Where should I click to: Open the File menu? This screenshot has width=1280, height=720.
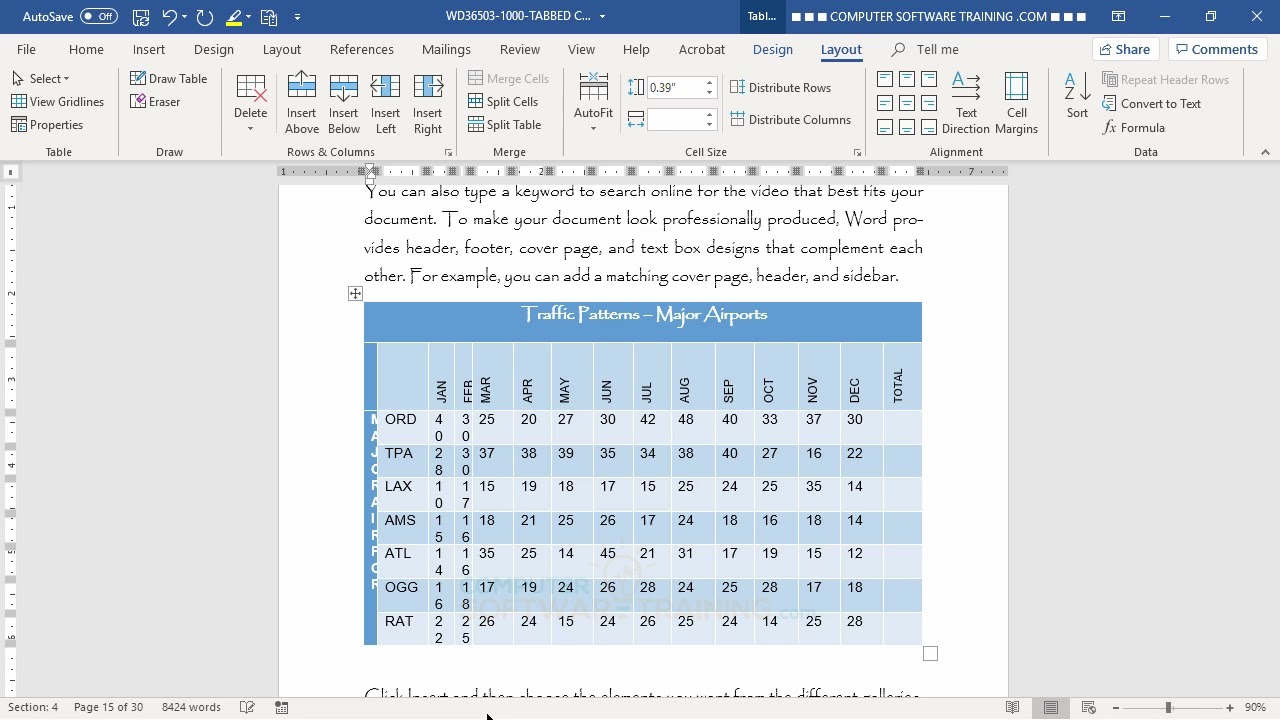coord(26,49)
